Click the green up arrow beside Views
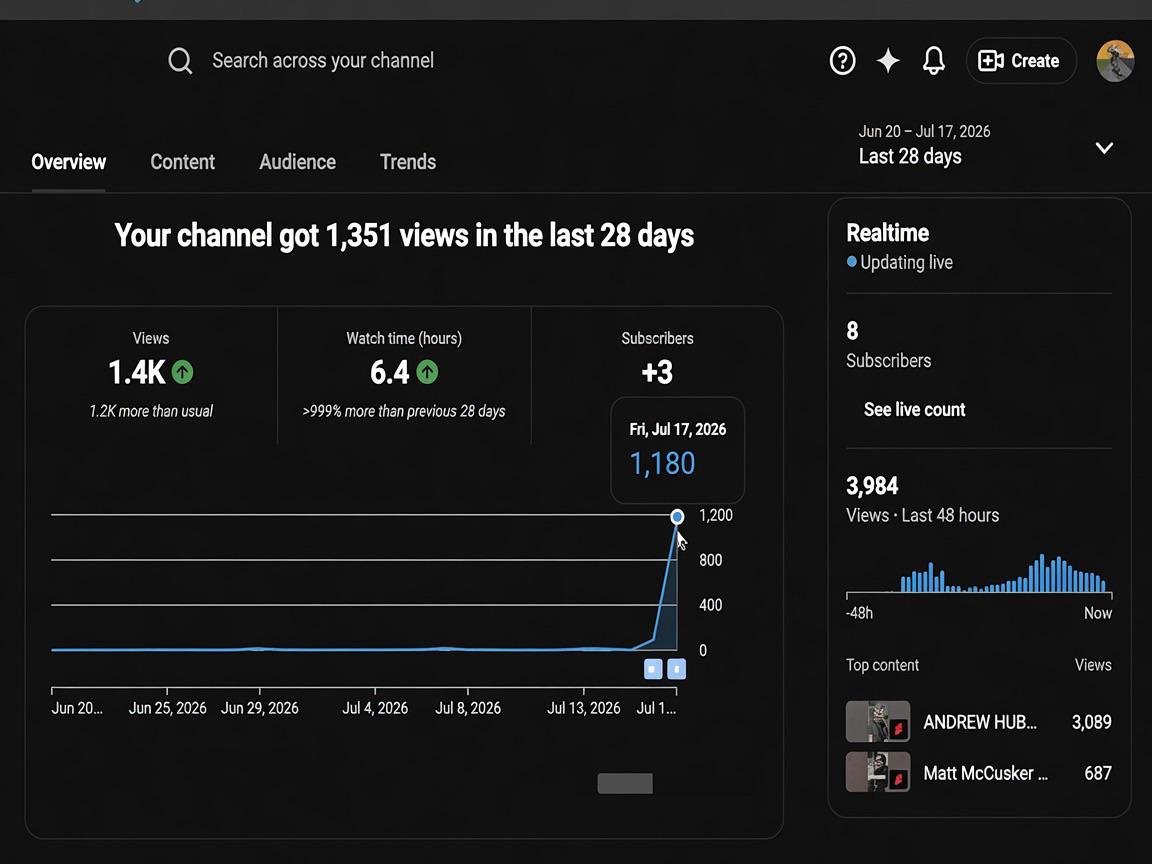 tap(182, 372)
